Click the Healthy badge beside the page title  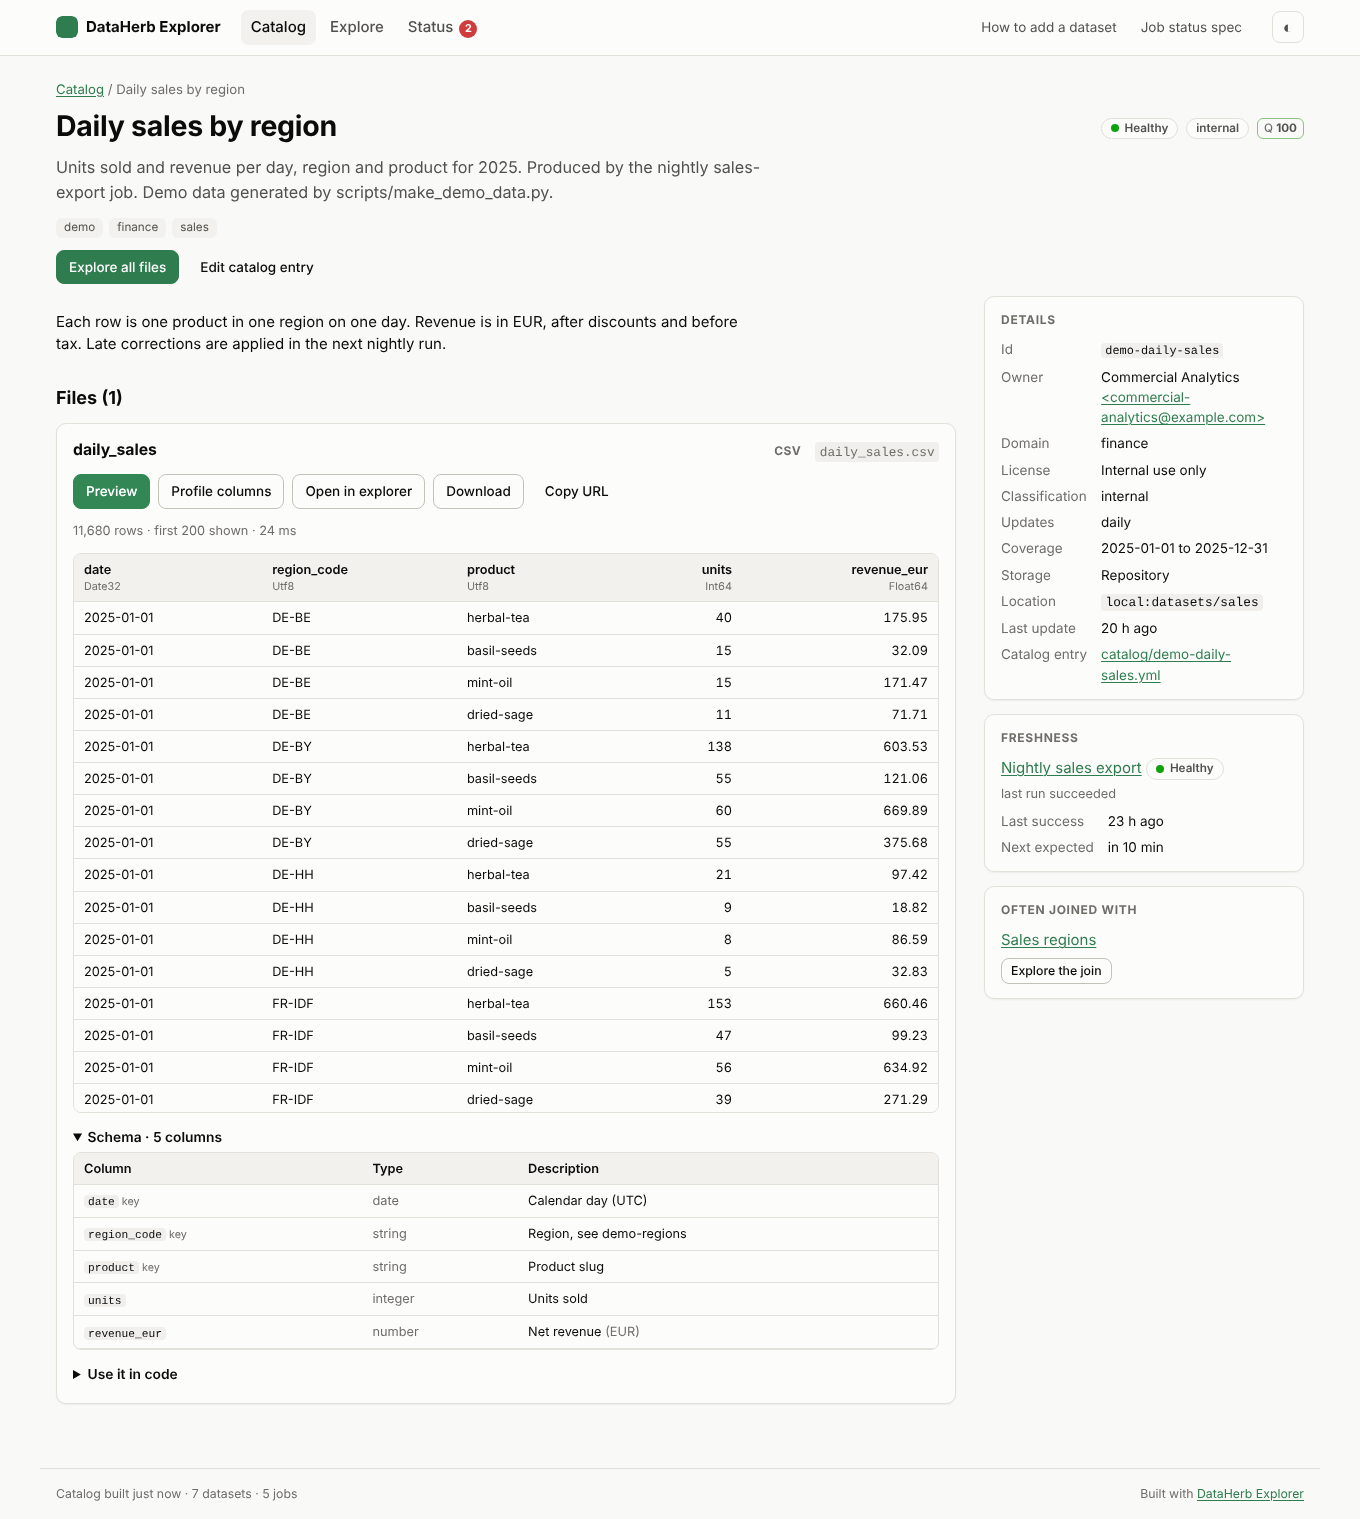(x=1139, y=128)
